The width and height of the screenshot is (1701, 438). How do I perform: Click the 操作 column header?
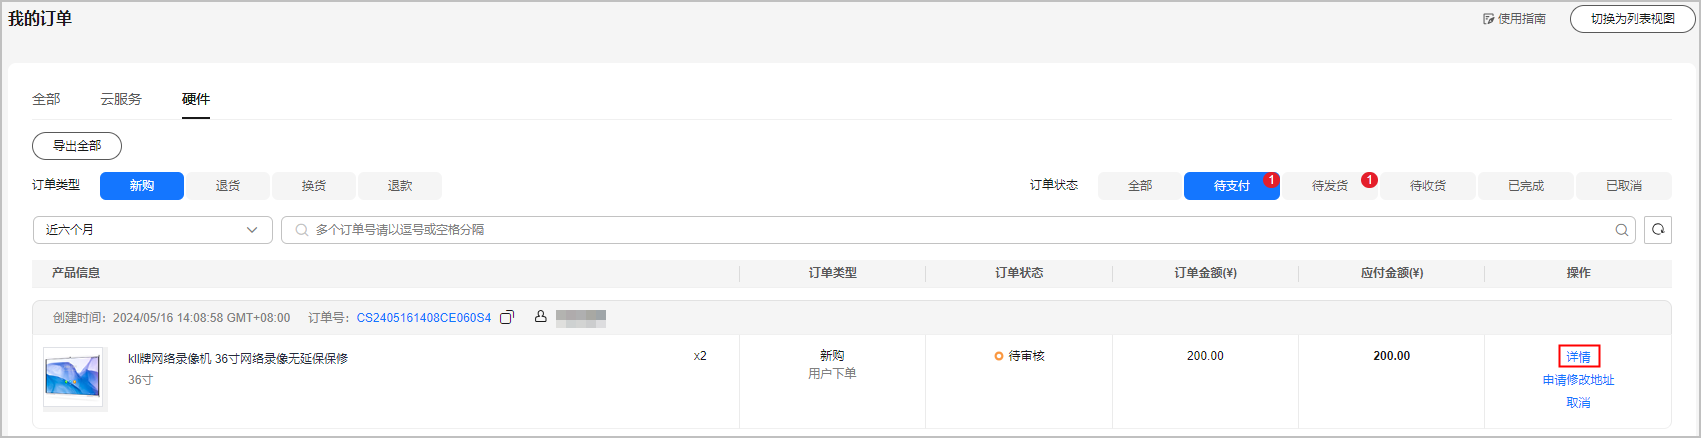coord(1579,273)
